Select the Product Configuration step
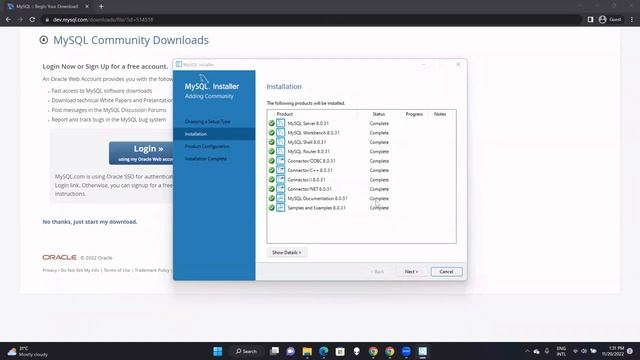The height and width of the screenshot is (360, 640). coord(207,146)
